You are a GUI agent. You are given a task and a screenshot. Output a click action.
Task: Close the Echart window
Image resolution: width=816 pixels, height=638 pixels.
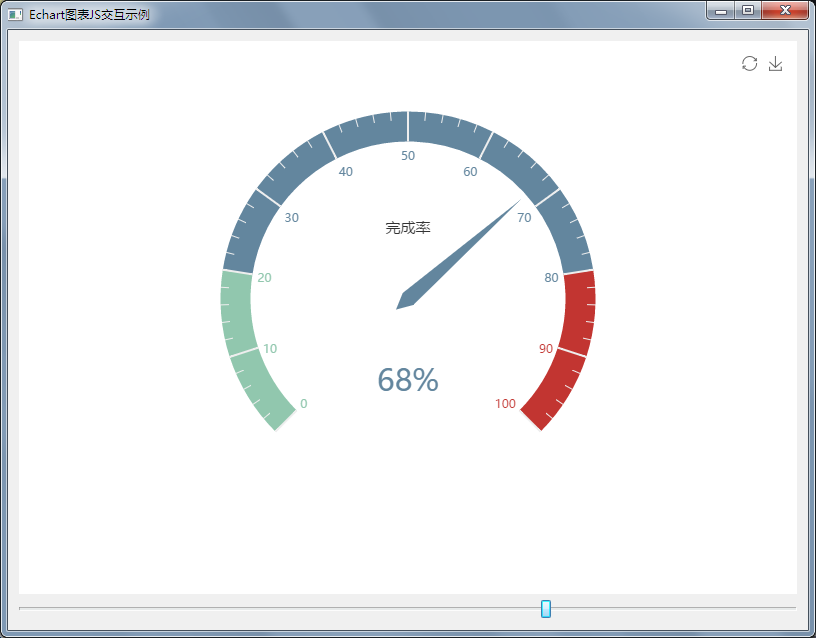click(784, 11)
